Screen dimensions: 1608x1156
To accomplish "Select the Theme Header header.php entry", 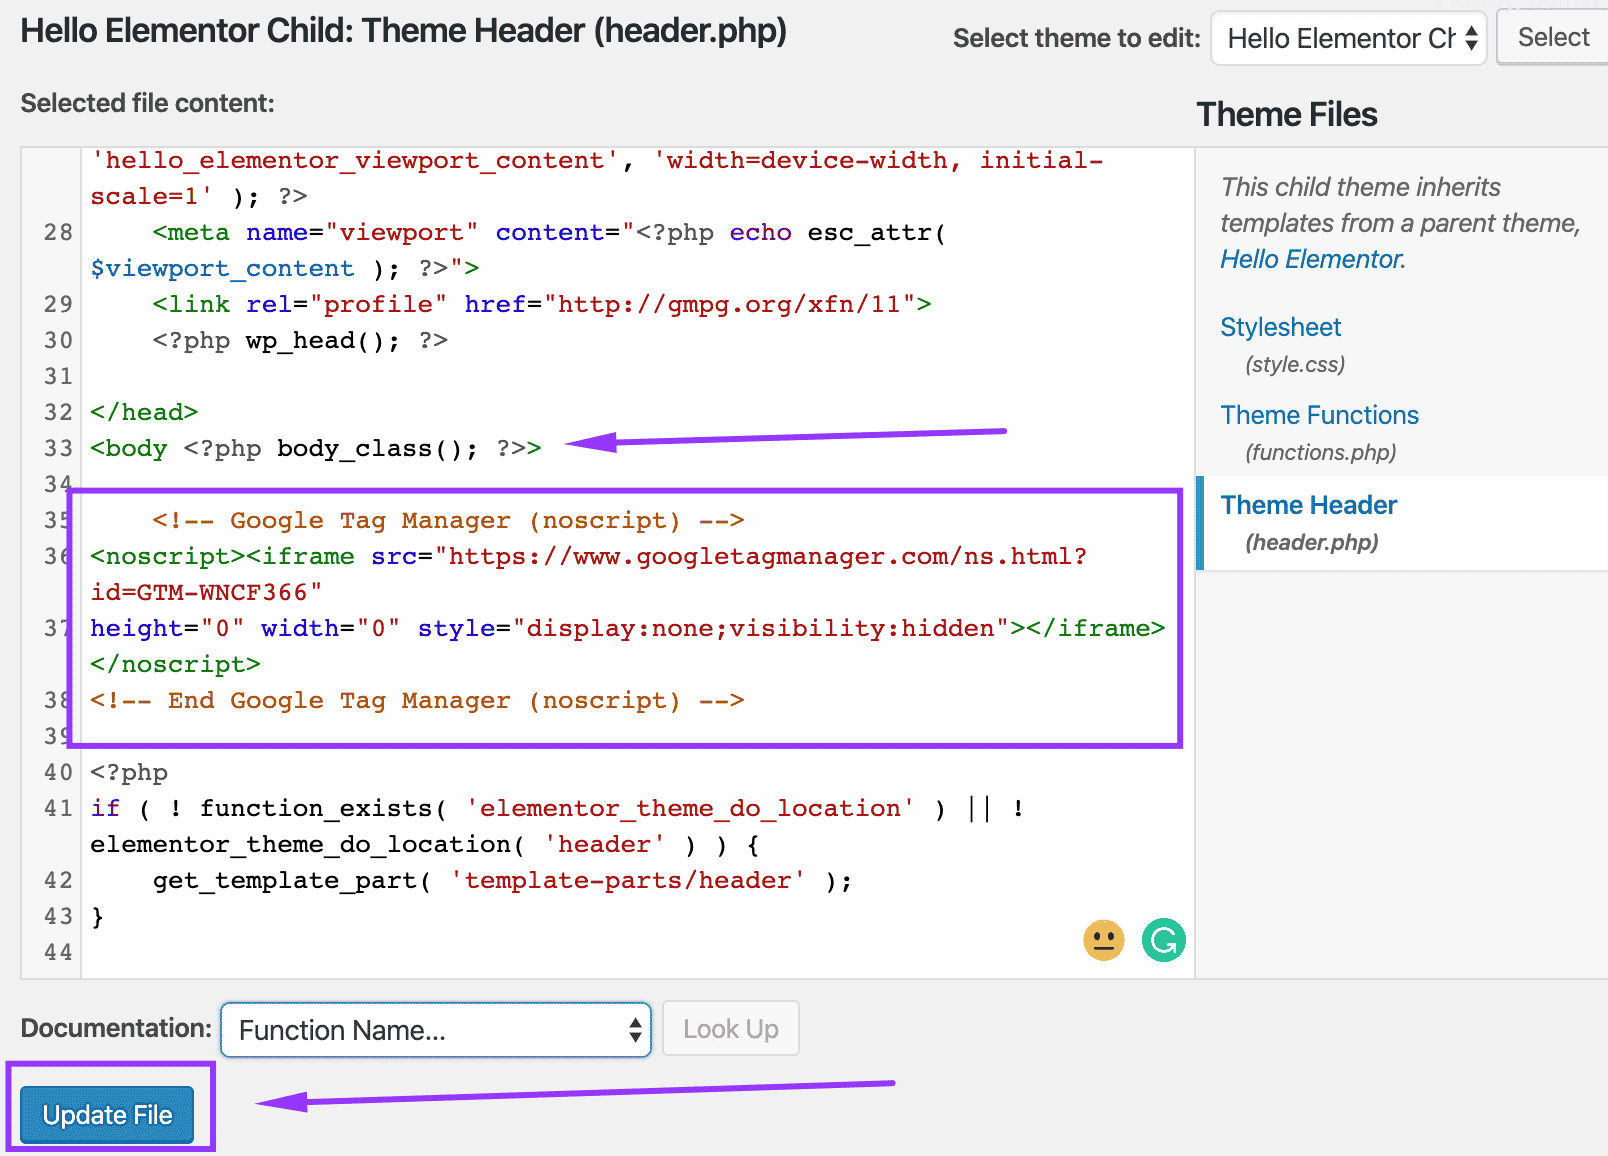I will pos(1309,505).
